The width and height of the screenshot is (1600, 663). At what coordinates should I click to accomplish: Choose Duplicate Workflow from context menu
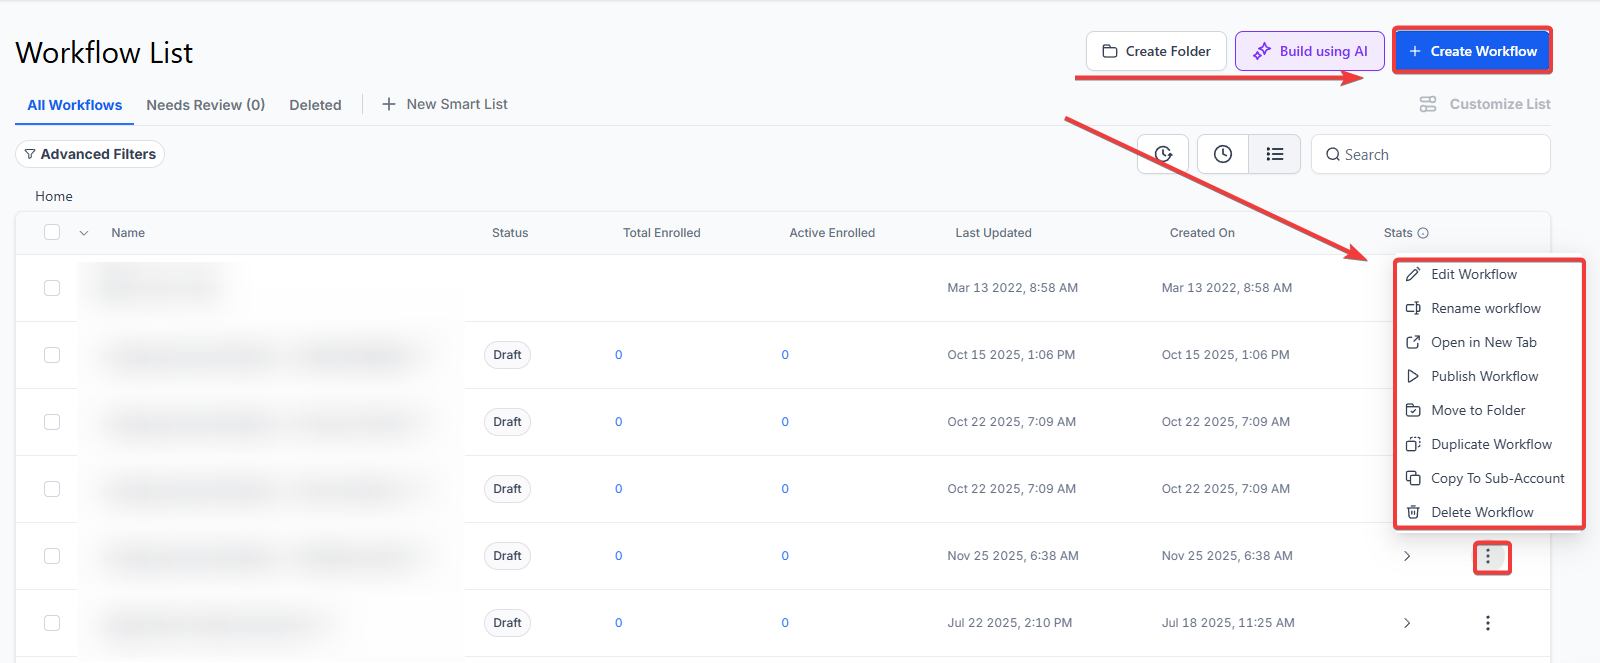coord(1490,444)
